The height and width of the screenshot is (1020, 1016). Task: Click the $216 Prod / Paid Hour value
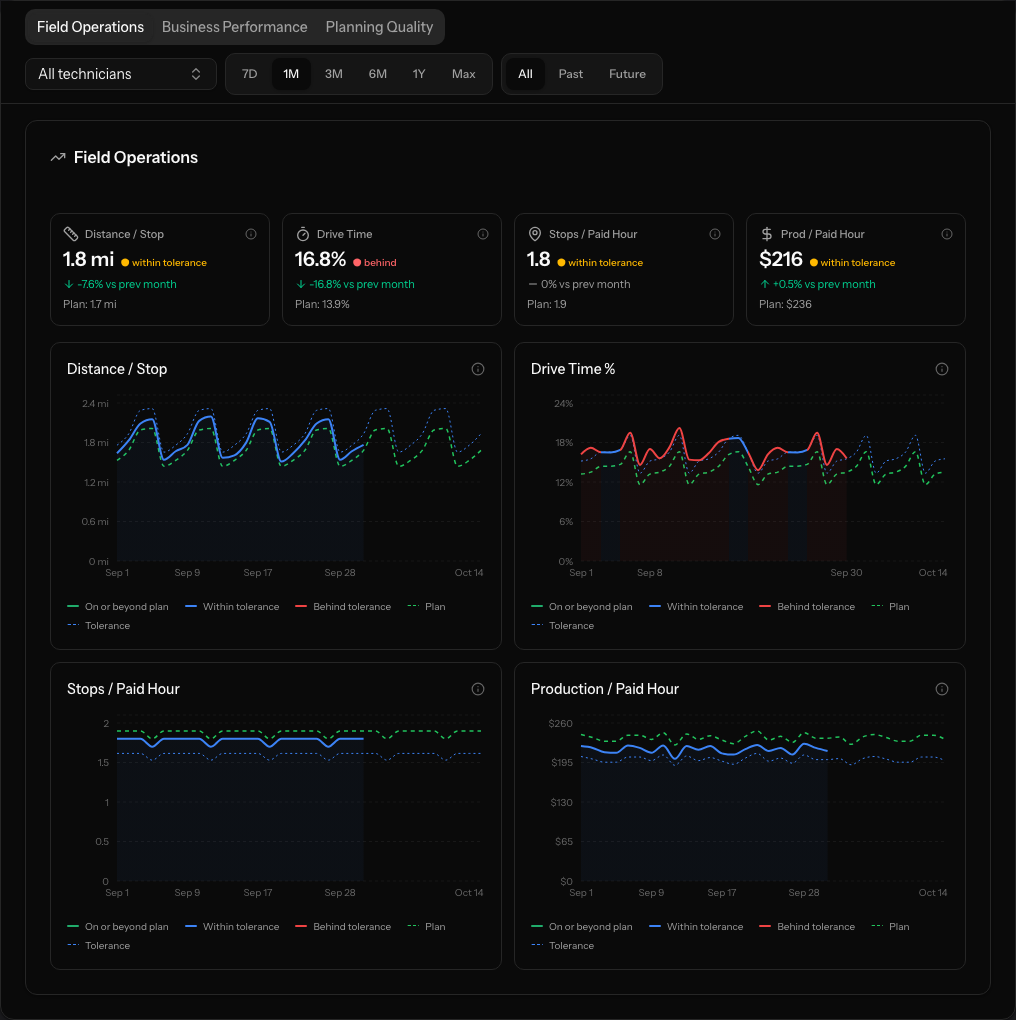781,260
